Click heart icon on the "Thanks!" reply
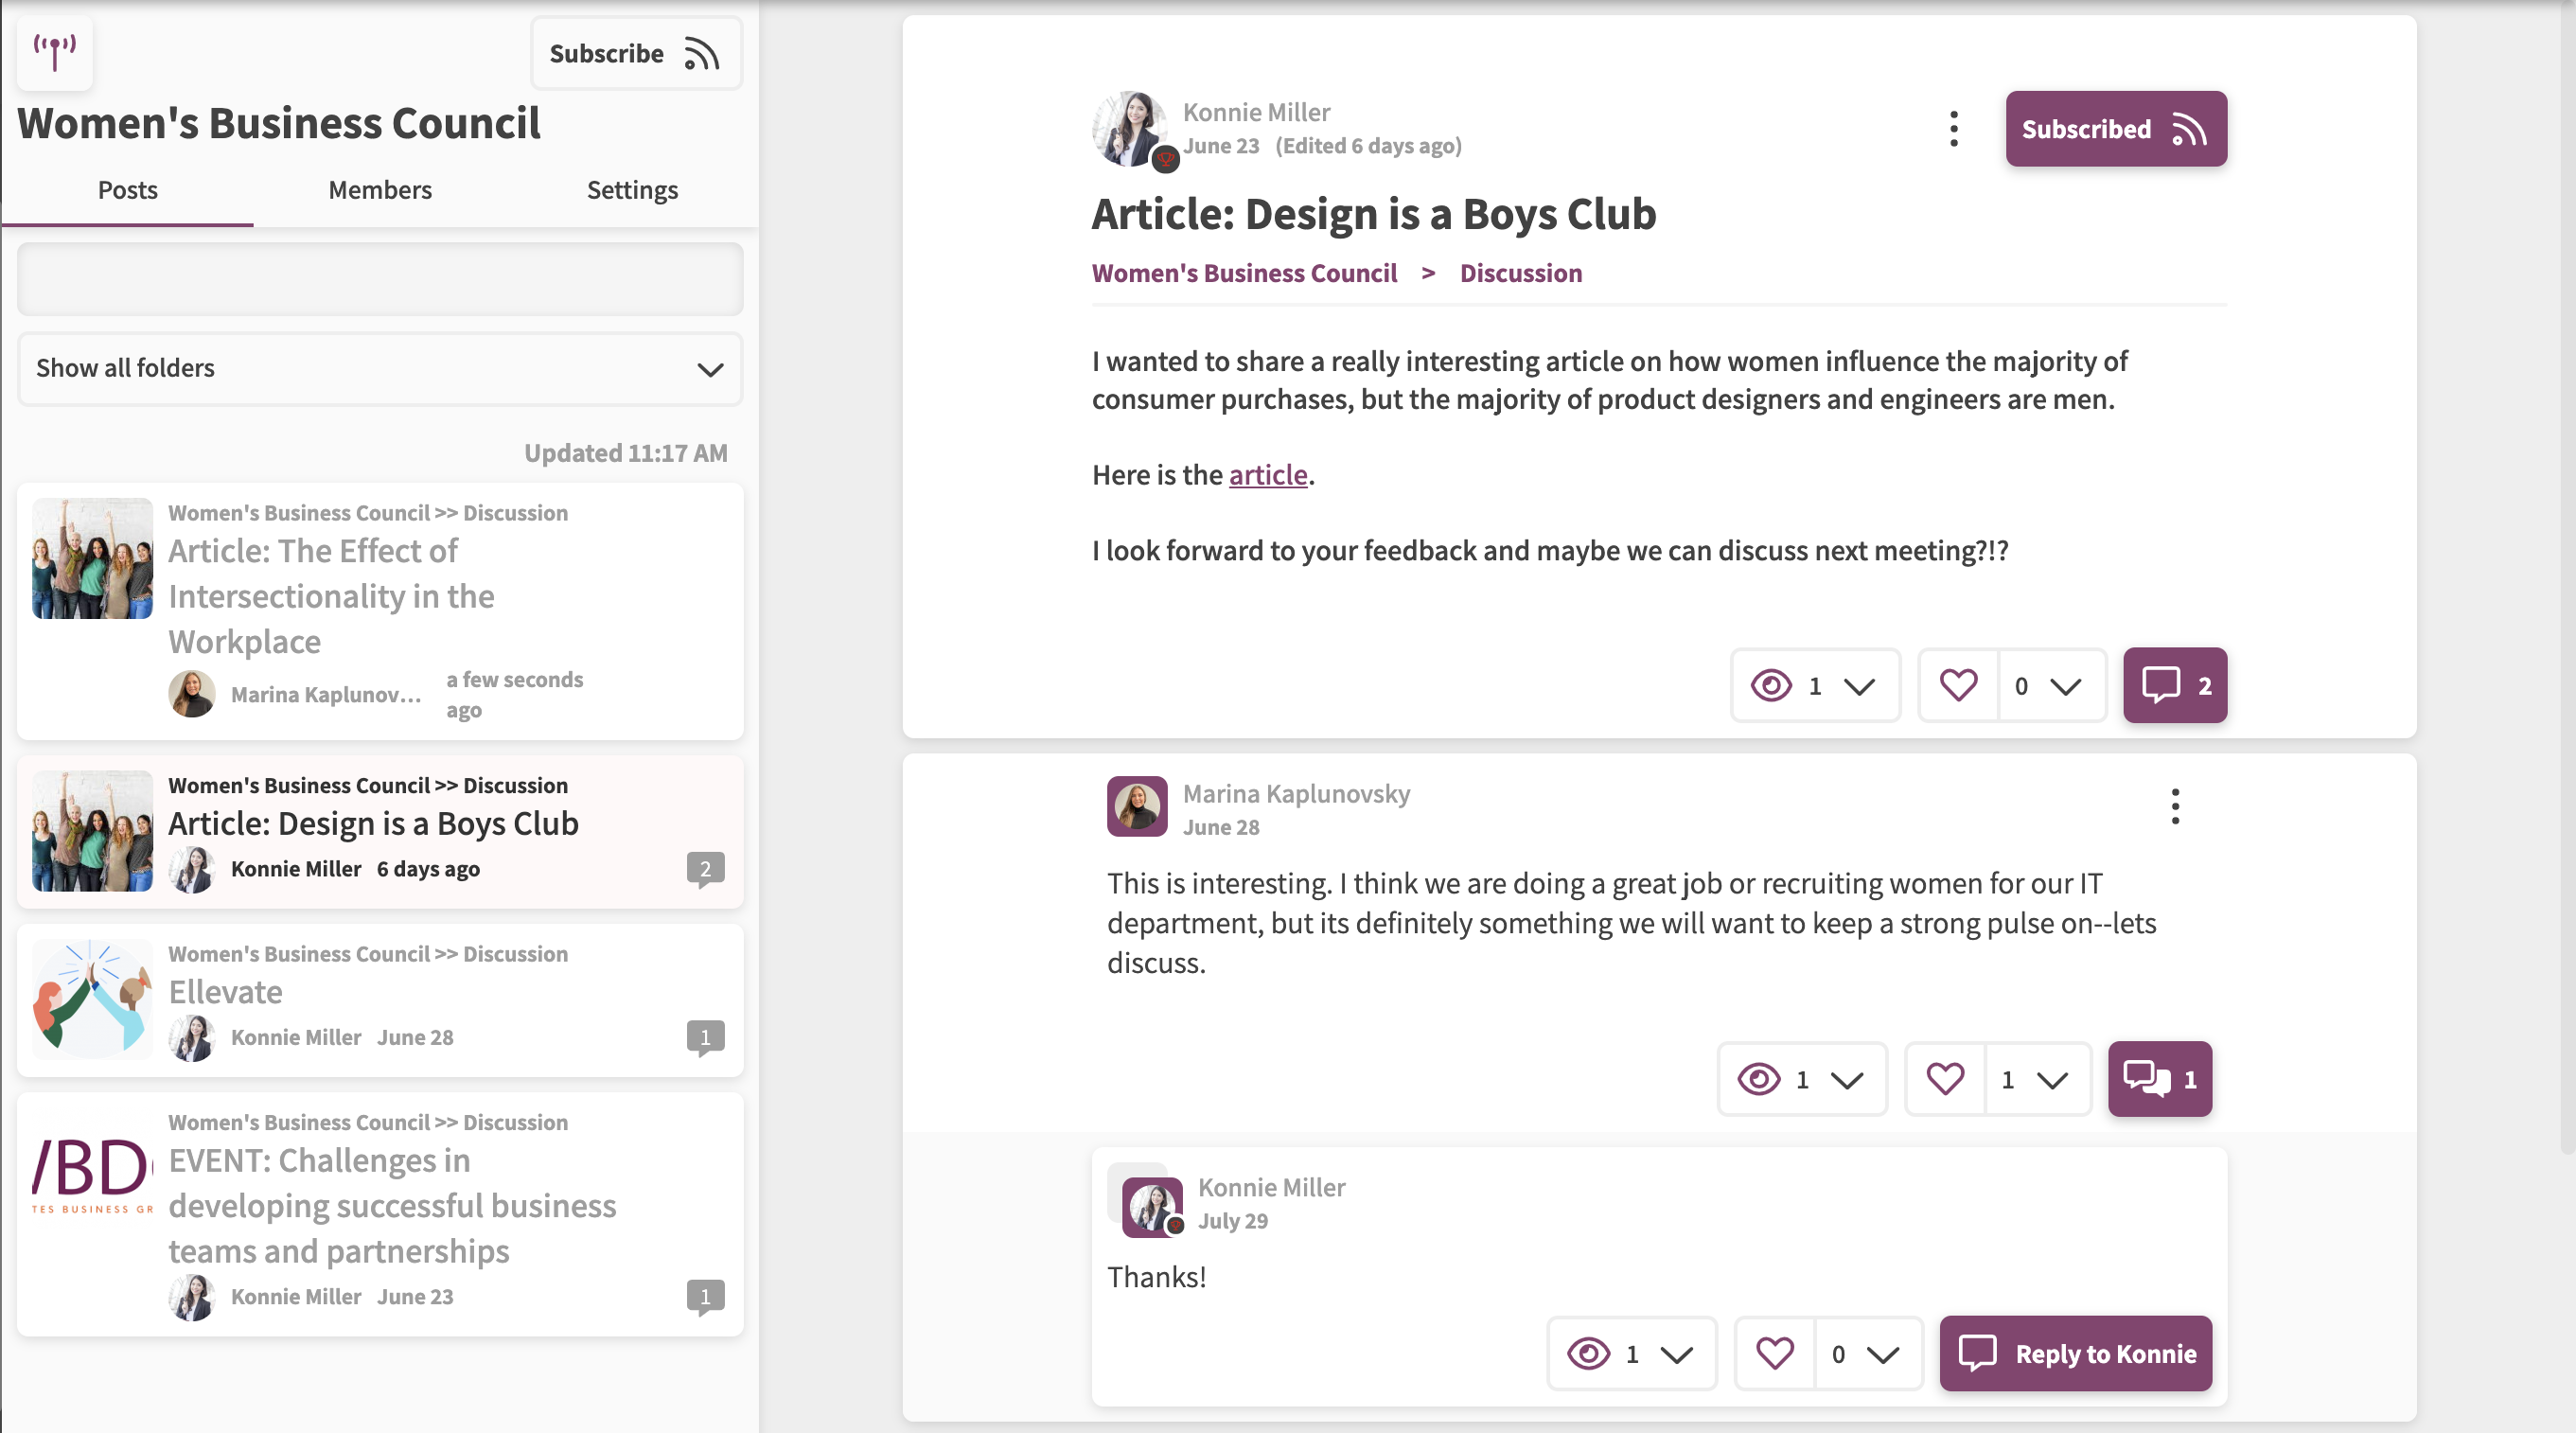Image resolution: width=2576 pixels, height=1433 pixels. point(1774,1354)
